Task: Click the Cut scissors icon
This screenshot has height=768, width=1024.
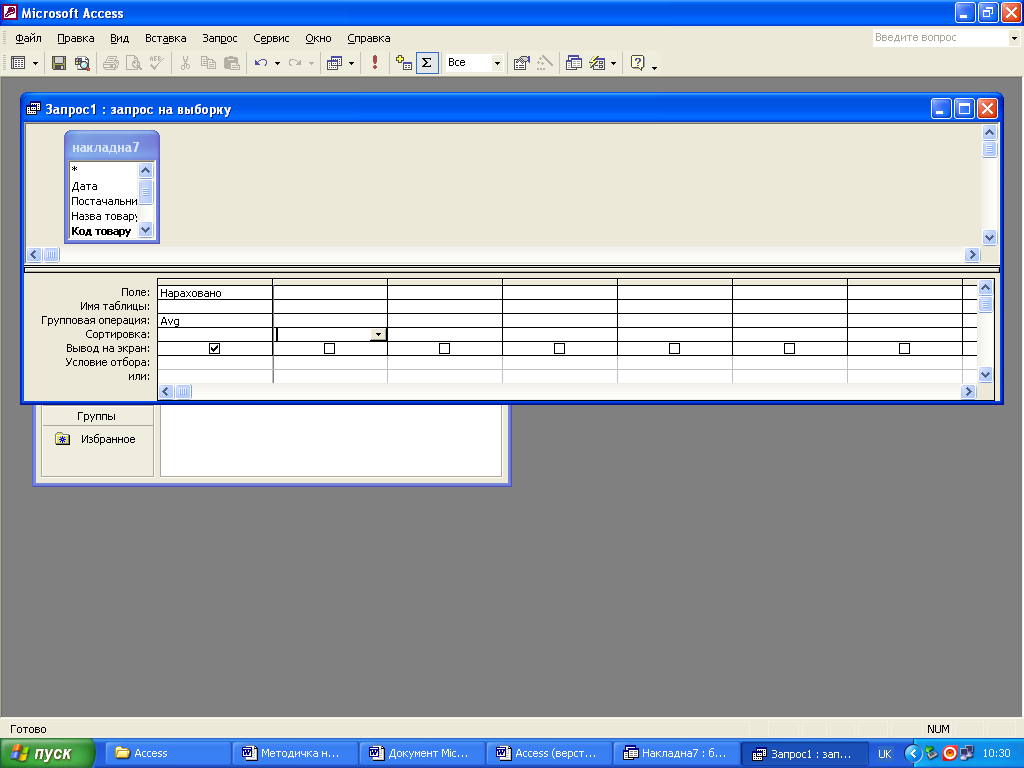Action: [185, 63]
